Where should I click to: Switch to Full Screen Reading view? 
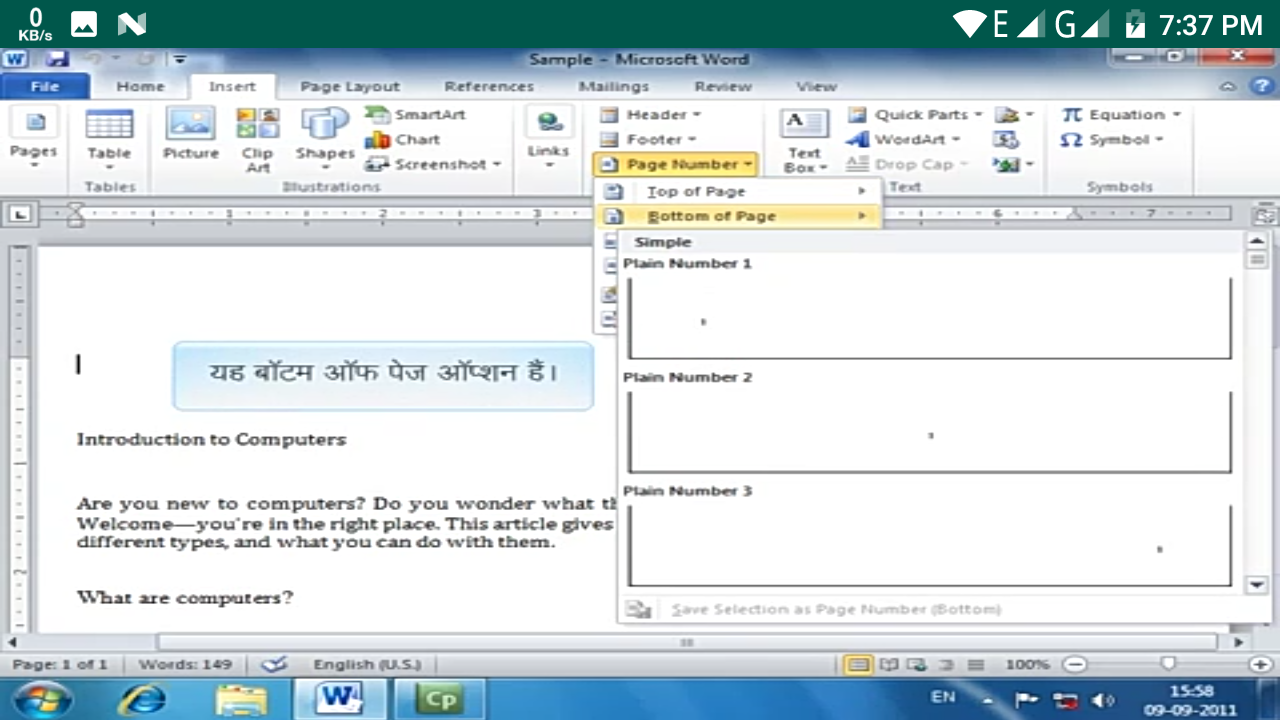[887, 664]
